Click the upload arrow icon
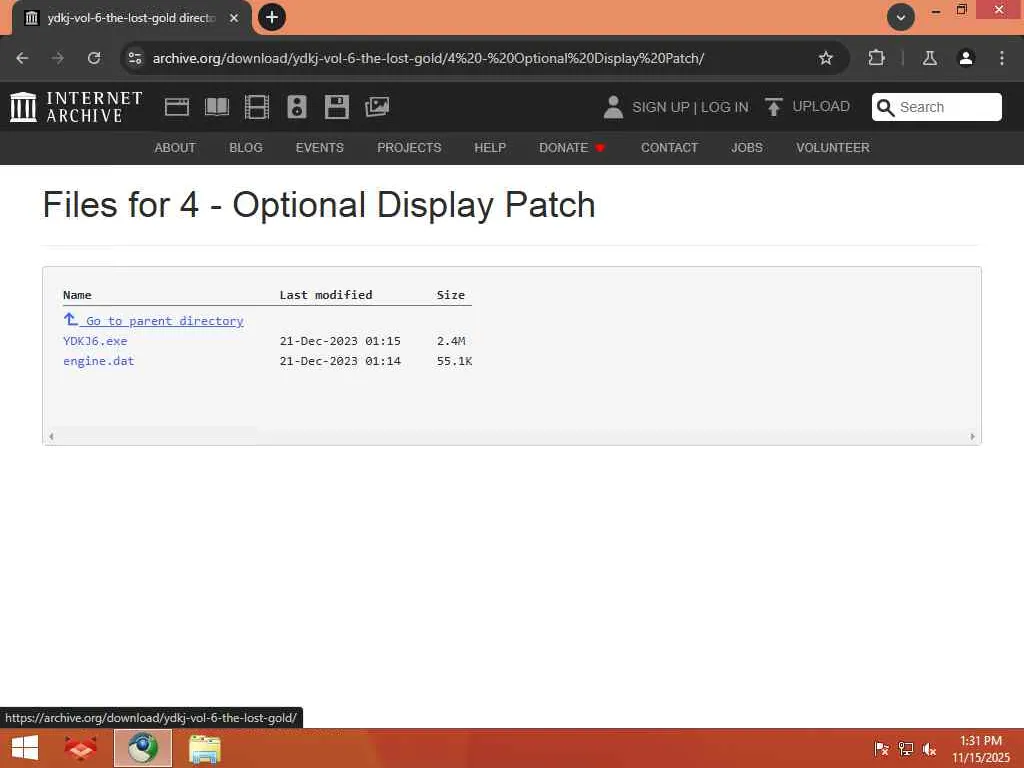This screenshot has width=1024, height=768. [774, 107]
